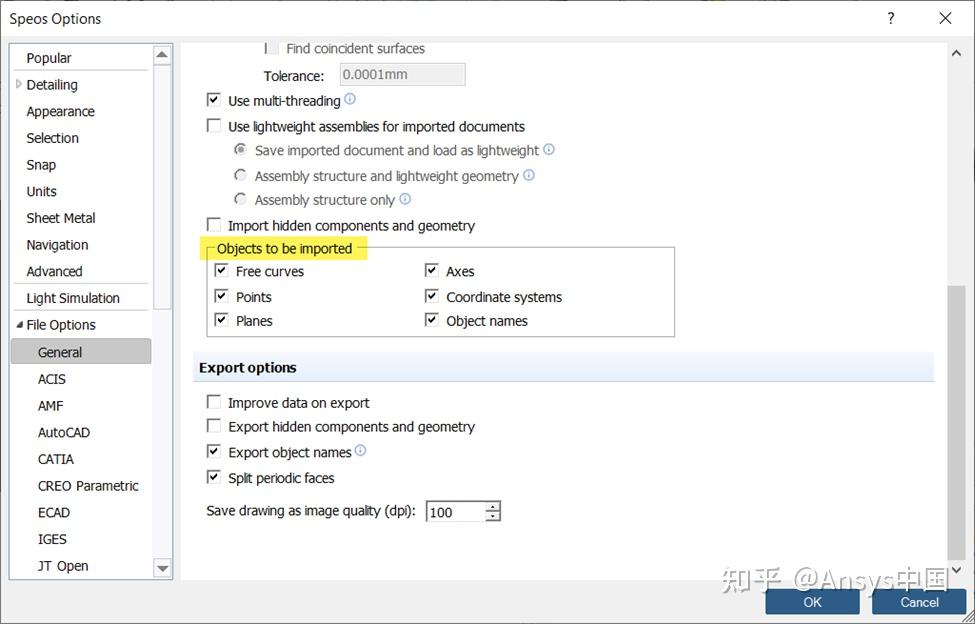Enable Import hidden components and geometry

213,226
